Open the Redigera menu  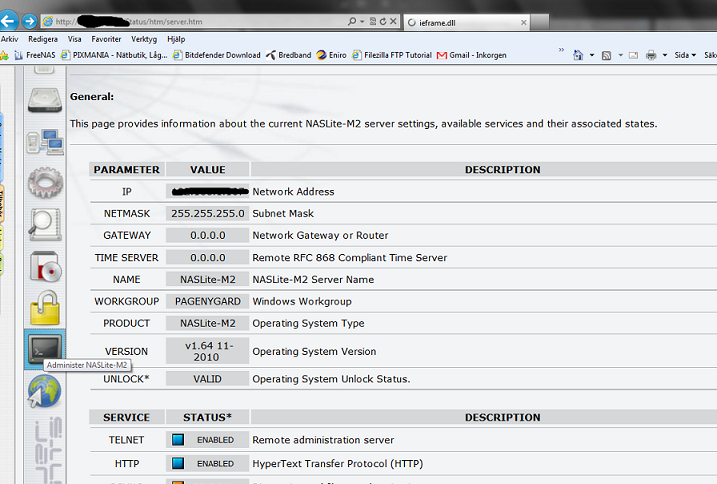tap(43, 39)
